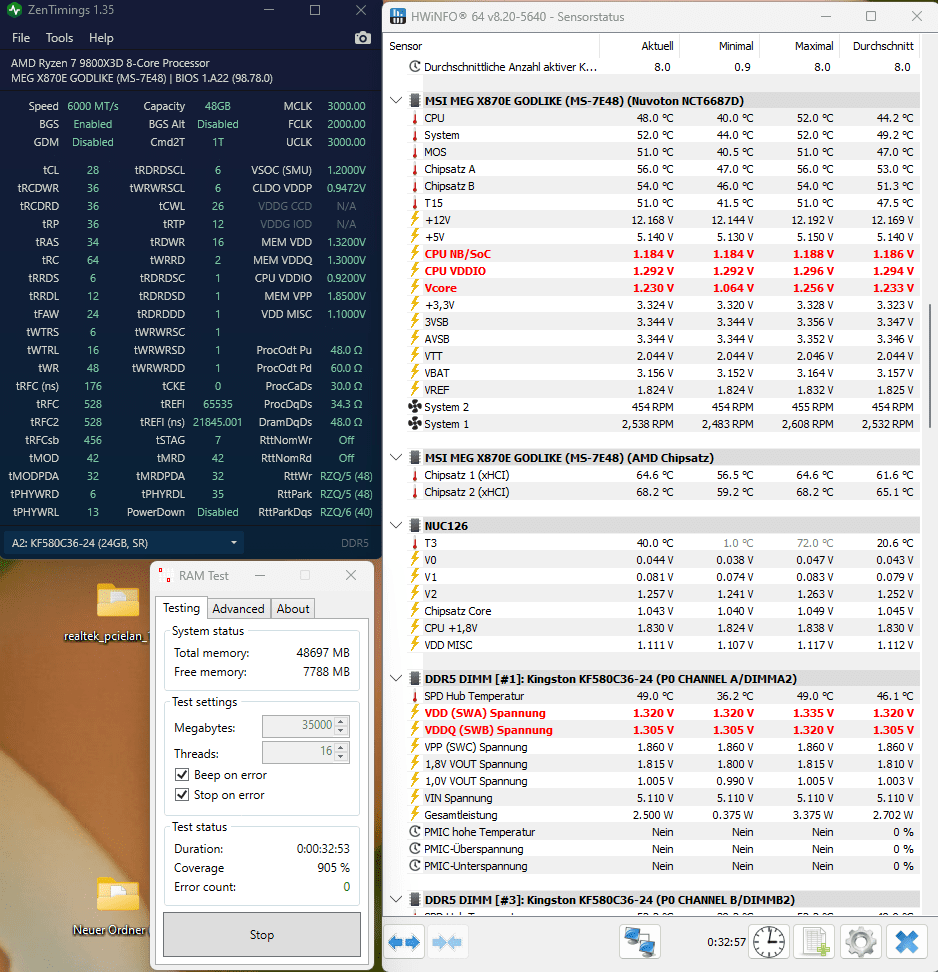Click the Aktuell column header
The height and width of the screenshot is (972, 938).
click(x=640, y=46)
